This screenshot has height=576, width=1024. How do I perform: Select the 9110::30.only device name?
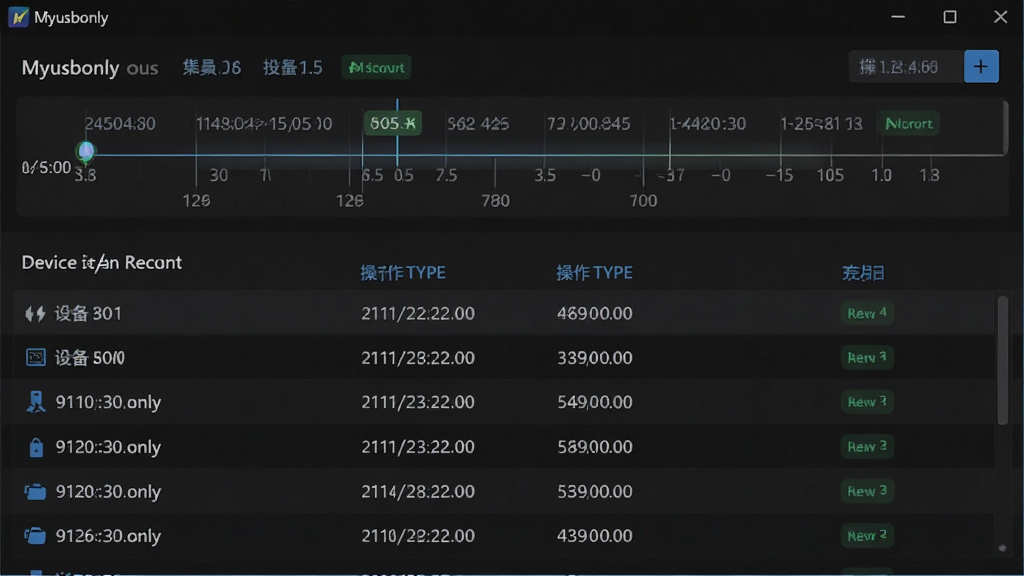[108, 402]
